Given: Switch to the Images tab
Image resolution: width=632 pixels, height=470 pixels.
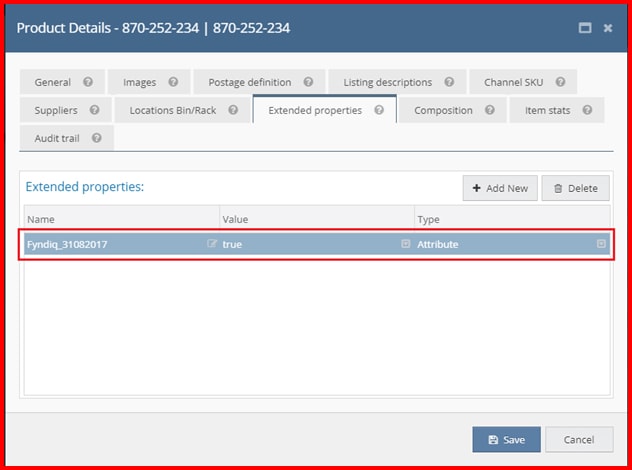Looking at the screenshot, I should [x=149, y=82].
